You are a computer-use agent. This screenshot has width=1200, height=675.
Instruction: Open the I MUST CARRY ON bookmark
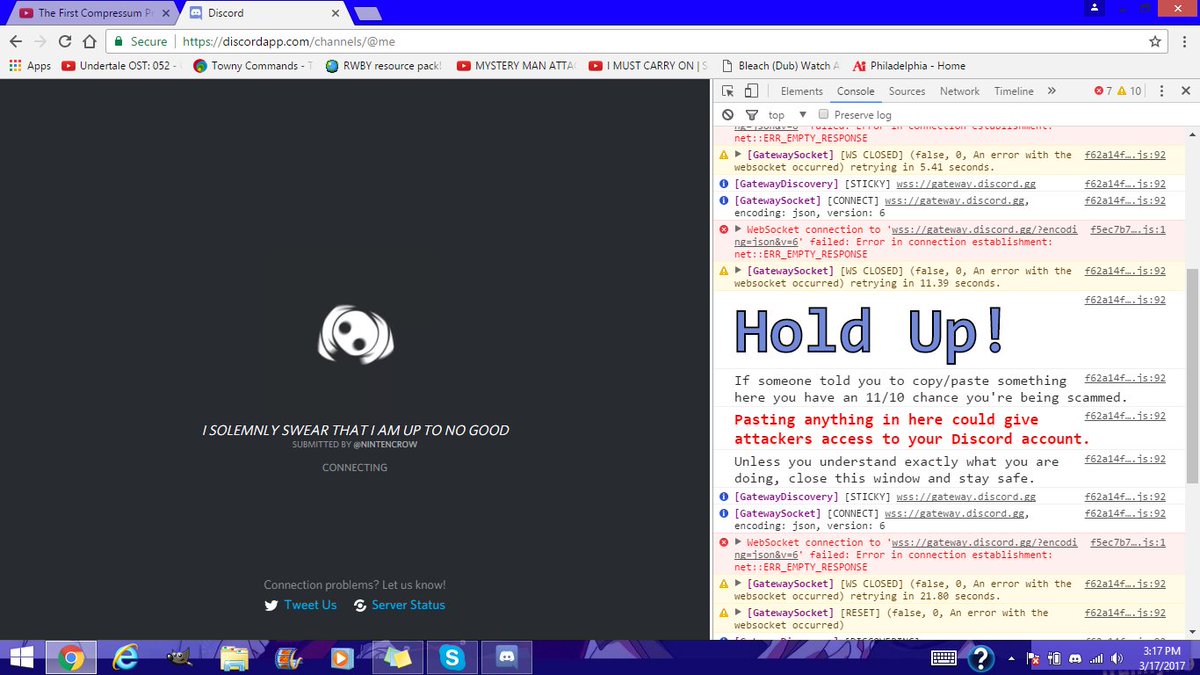[649, 66]
